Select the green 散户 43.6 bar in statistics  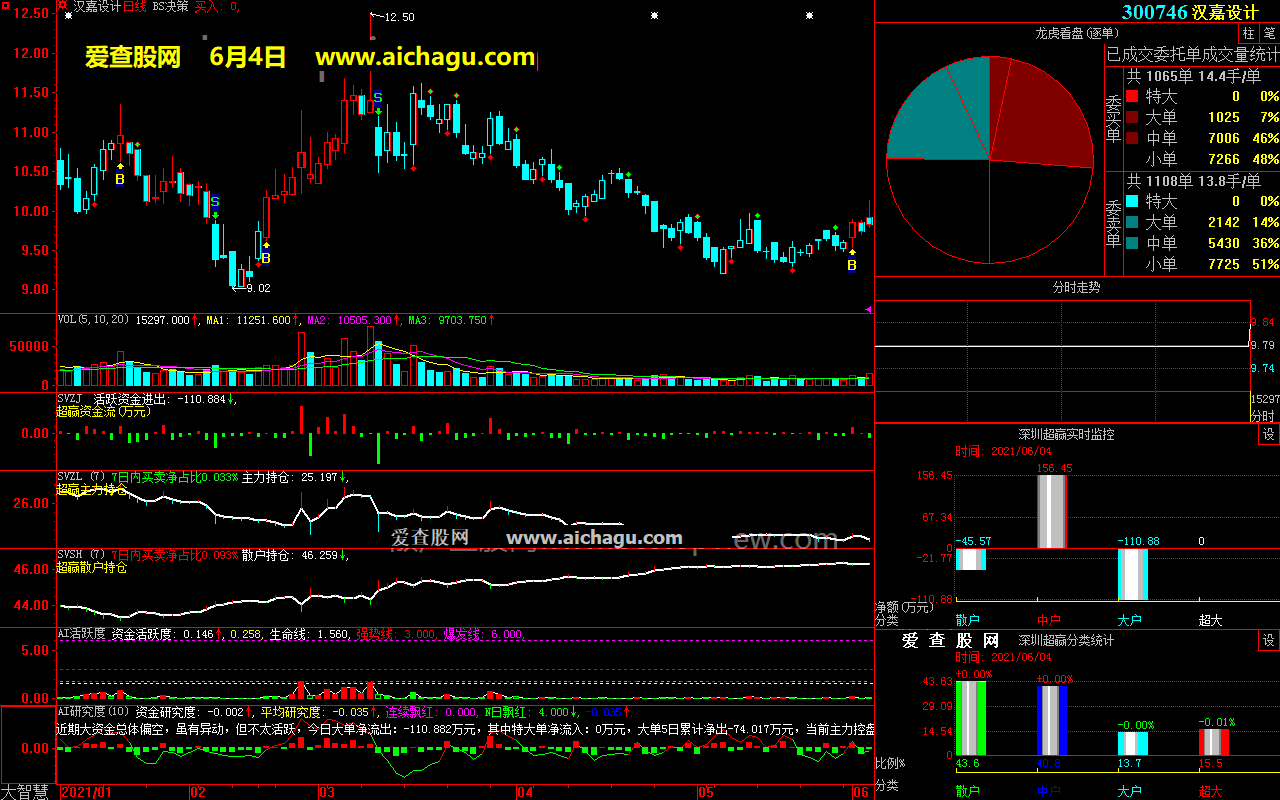tap(971, 718)
